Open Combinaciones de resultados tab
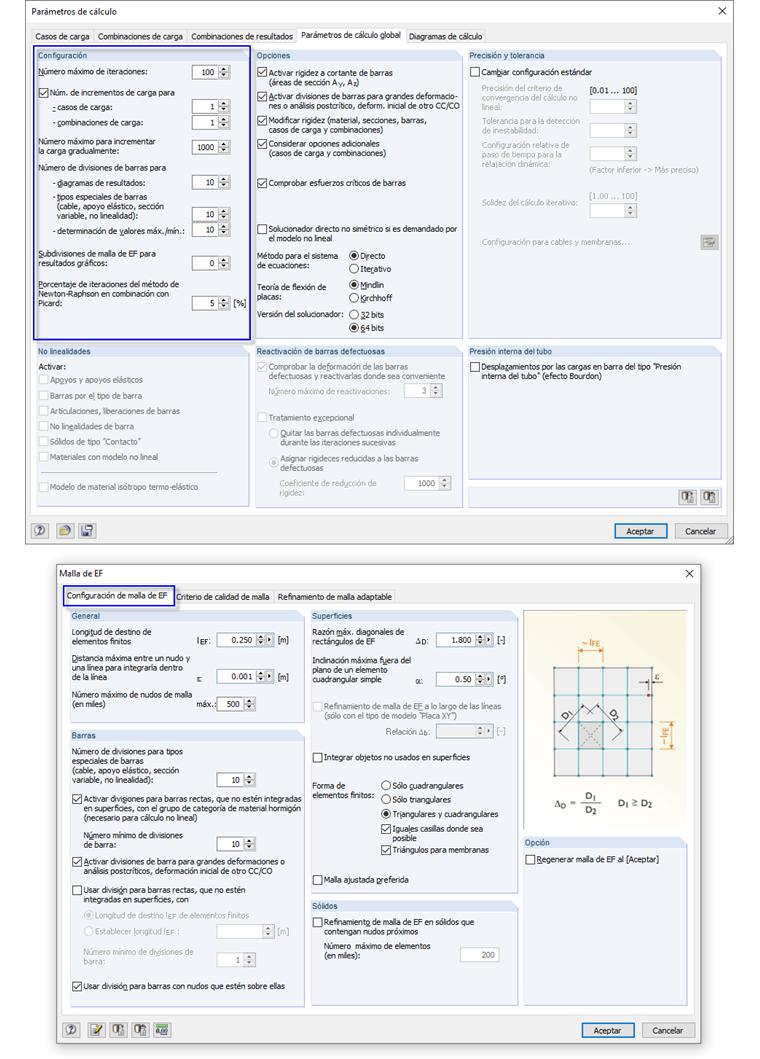This screenshot has height=1059, width=760. (x=242, y=36)
